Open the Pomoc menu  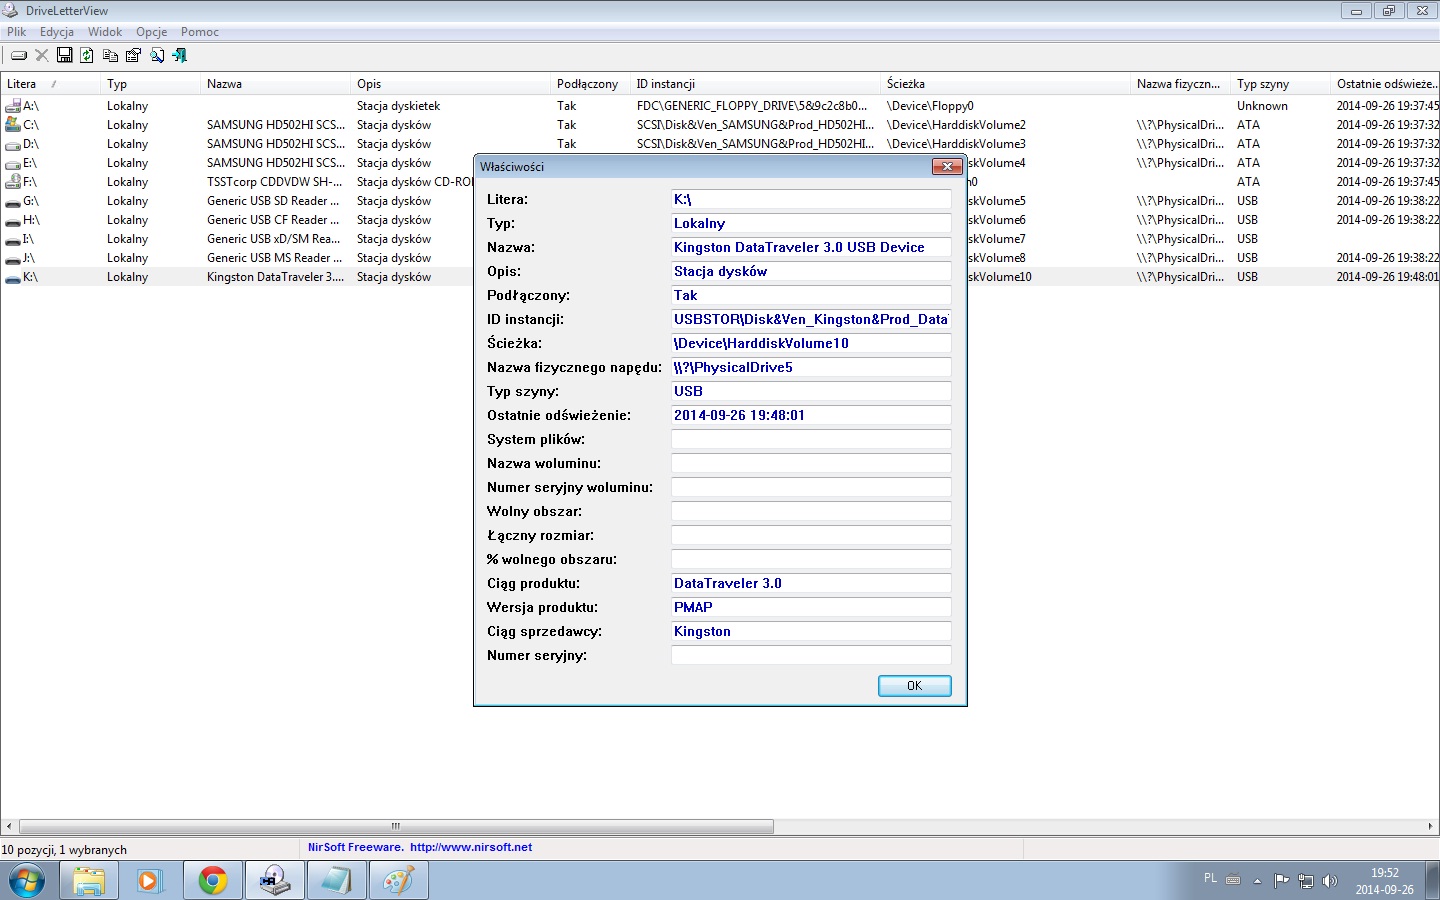(200, 32)
